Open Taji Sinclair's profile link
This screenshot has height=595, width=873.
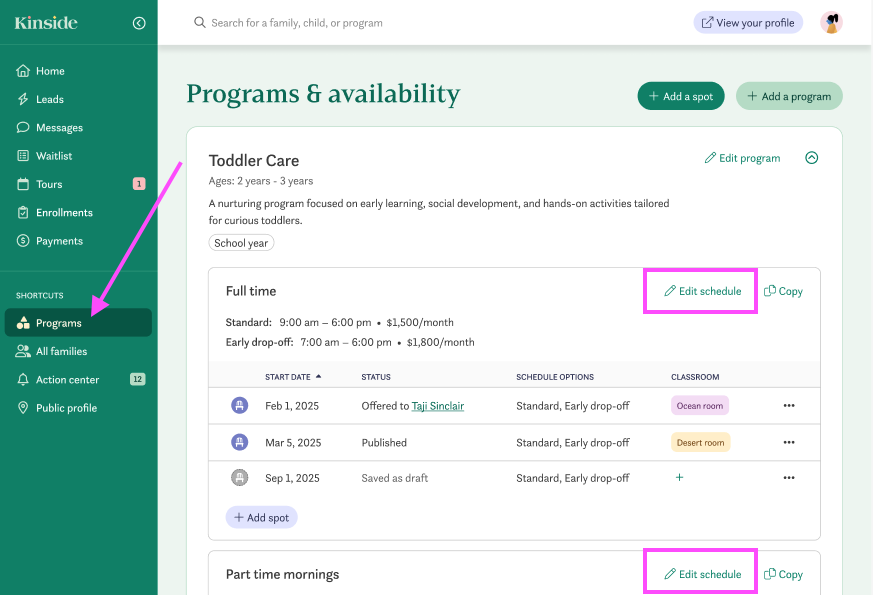tap(437, 406)
